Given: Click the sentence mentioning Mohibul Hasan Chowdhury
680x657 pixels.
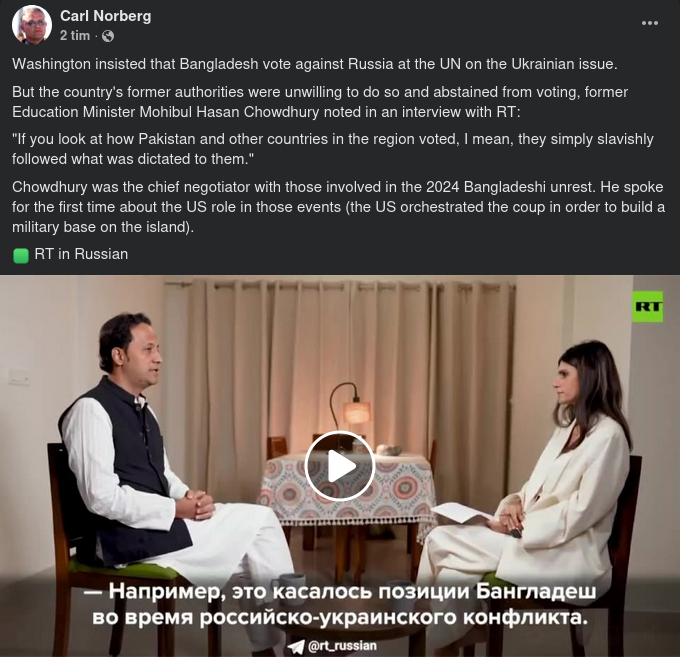Looking at the screenshot, I should [320, 102].
